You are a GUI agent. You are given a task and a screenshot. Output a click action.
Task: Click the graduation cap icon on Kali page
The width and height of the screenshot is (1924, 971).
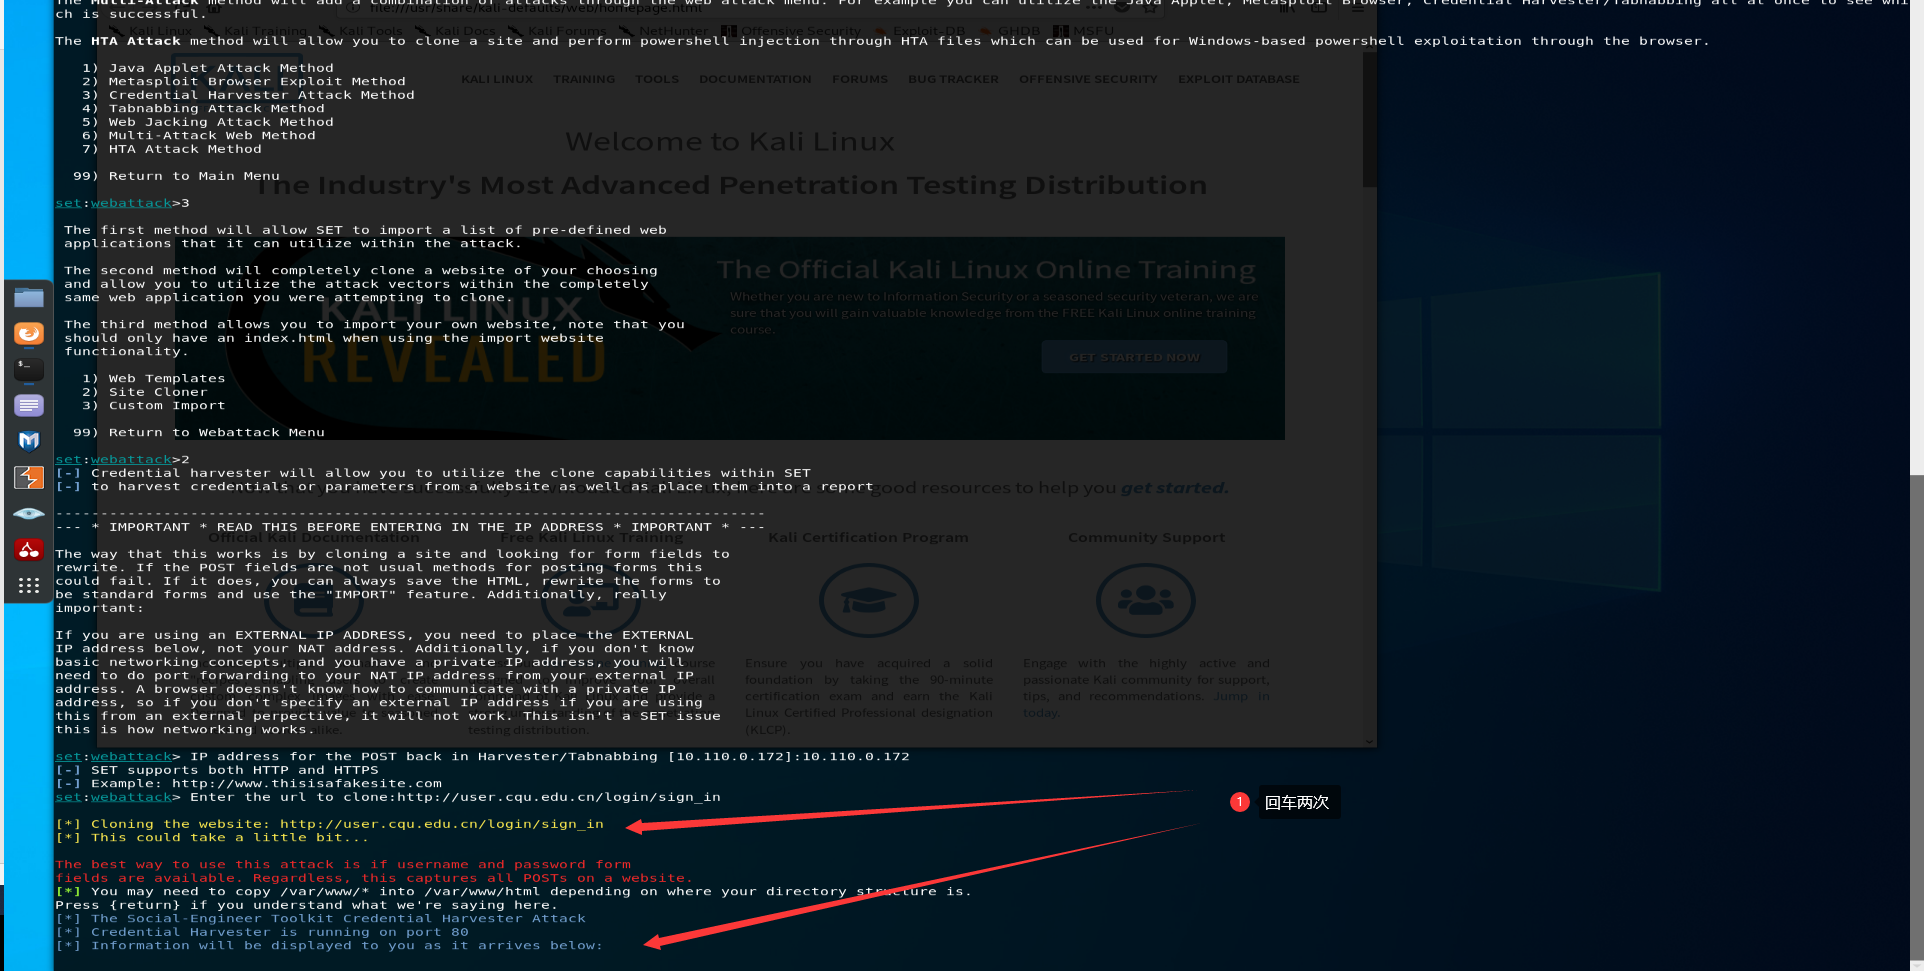(x=868, y=600)
